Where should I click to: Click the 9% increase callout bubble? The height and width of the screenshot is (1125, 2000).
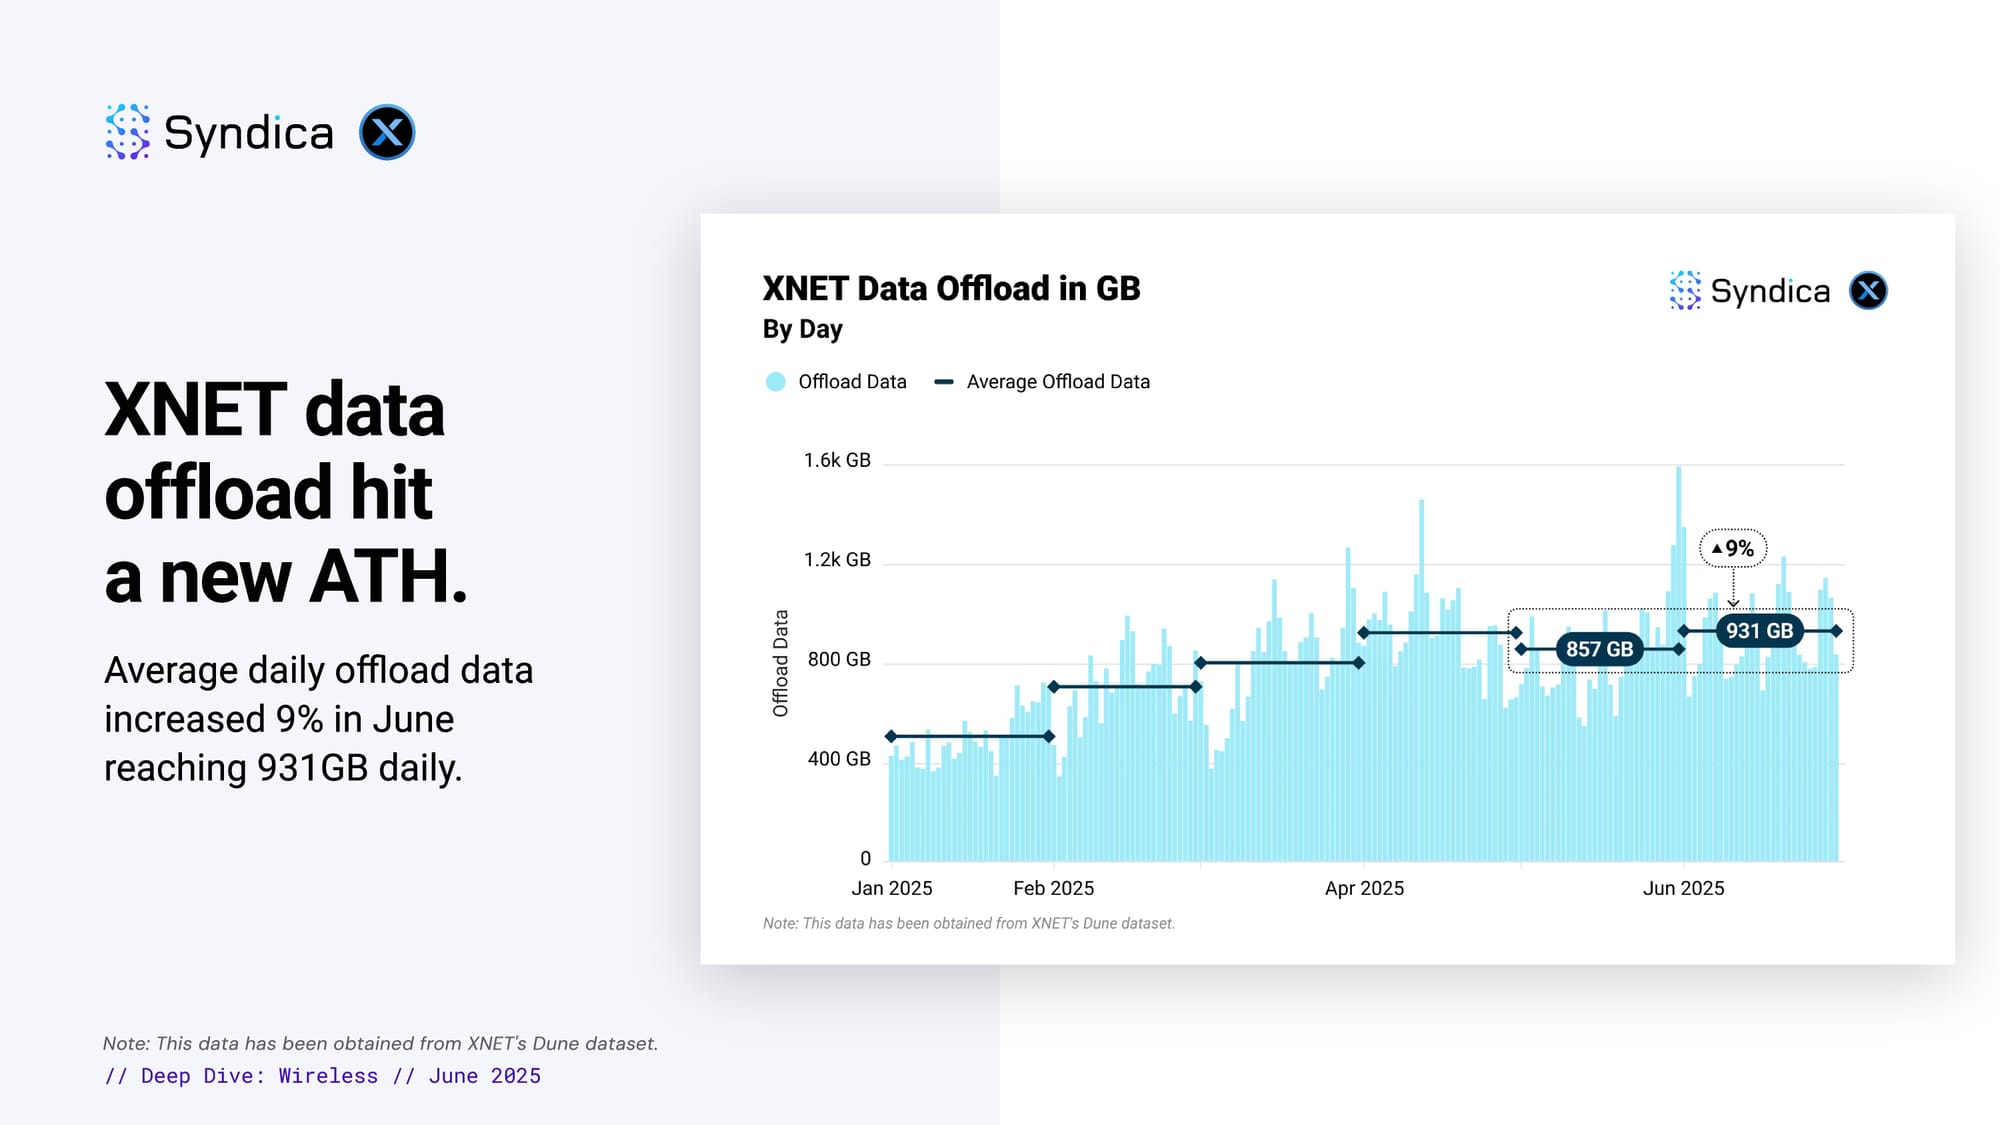[x=1733, y=548]
